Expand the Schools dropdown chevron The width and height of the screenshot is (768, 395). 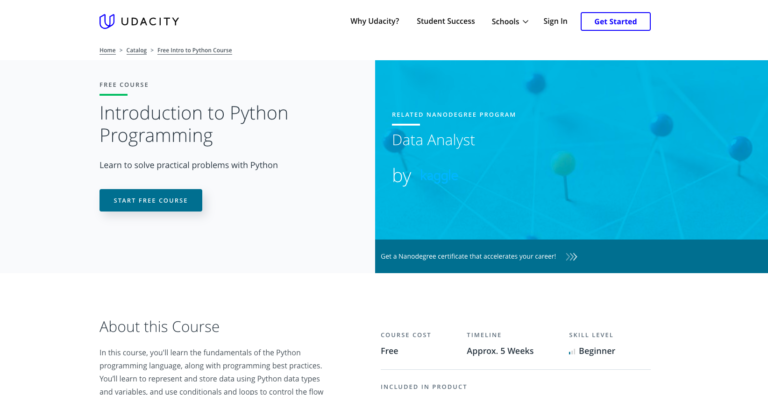click(x=526, y=22)
